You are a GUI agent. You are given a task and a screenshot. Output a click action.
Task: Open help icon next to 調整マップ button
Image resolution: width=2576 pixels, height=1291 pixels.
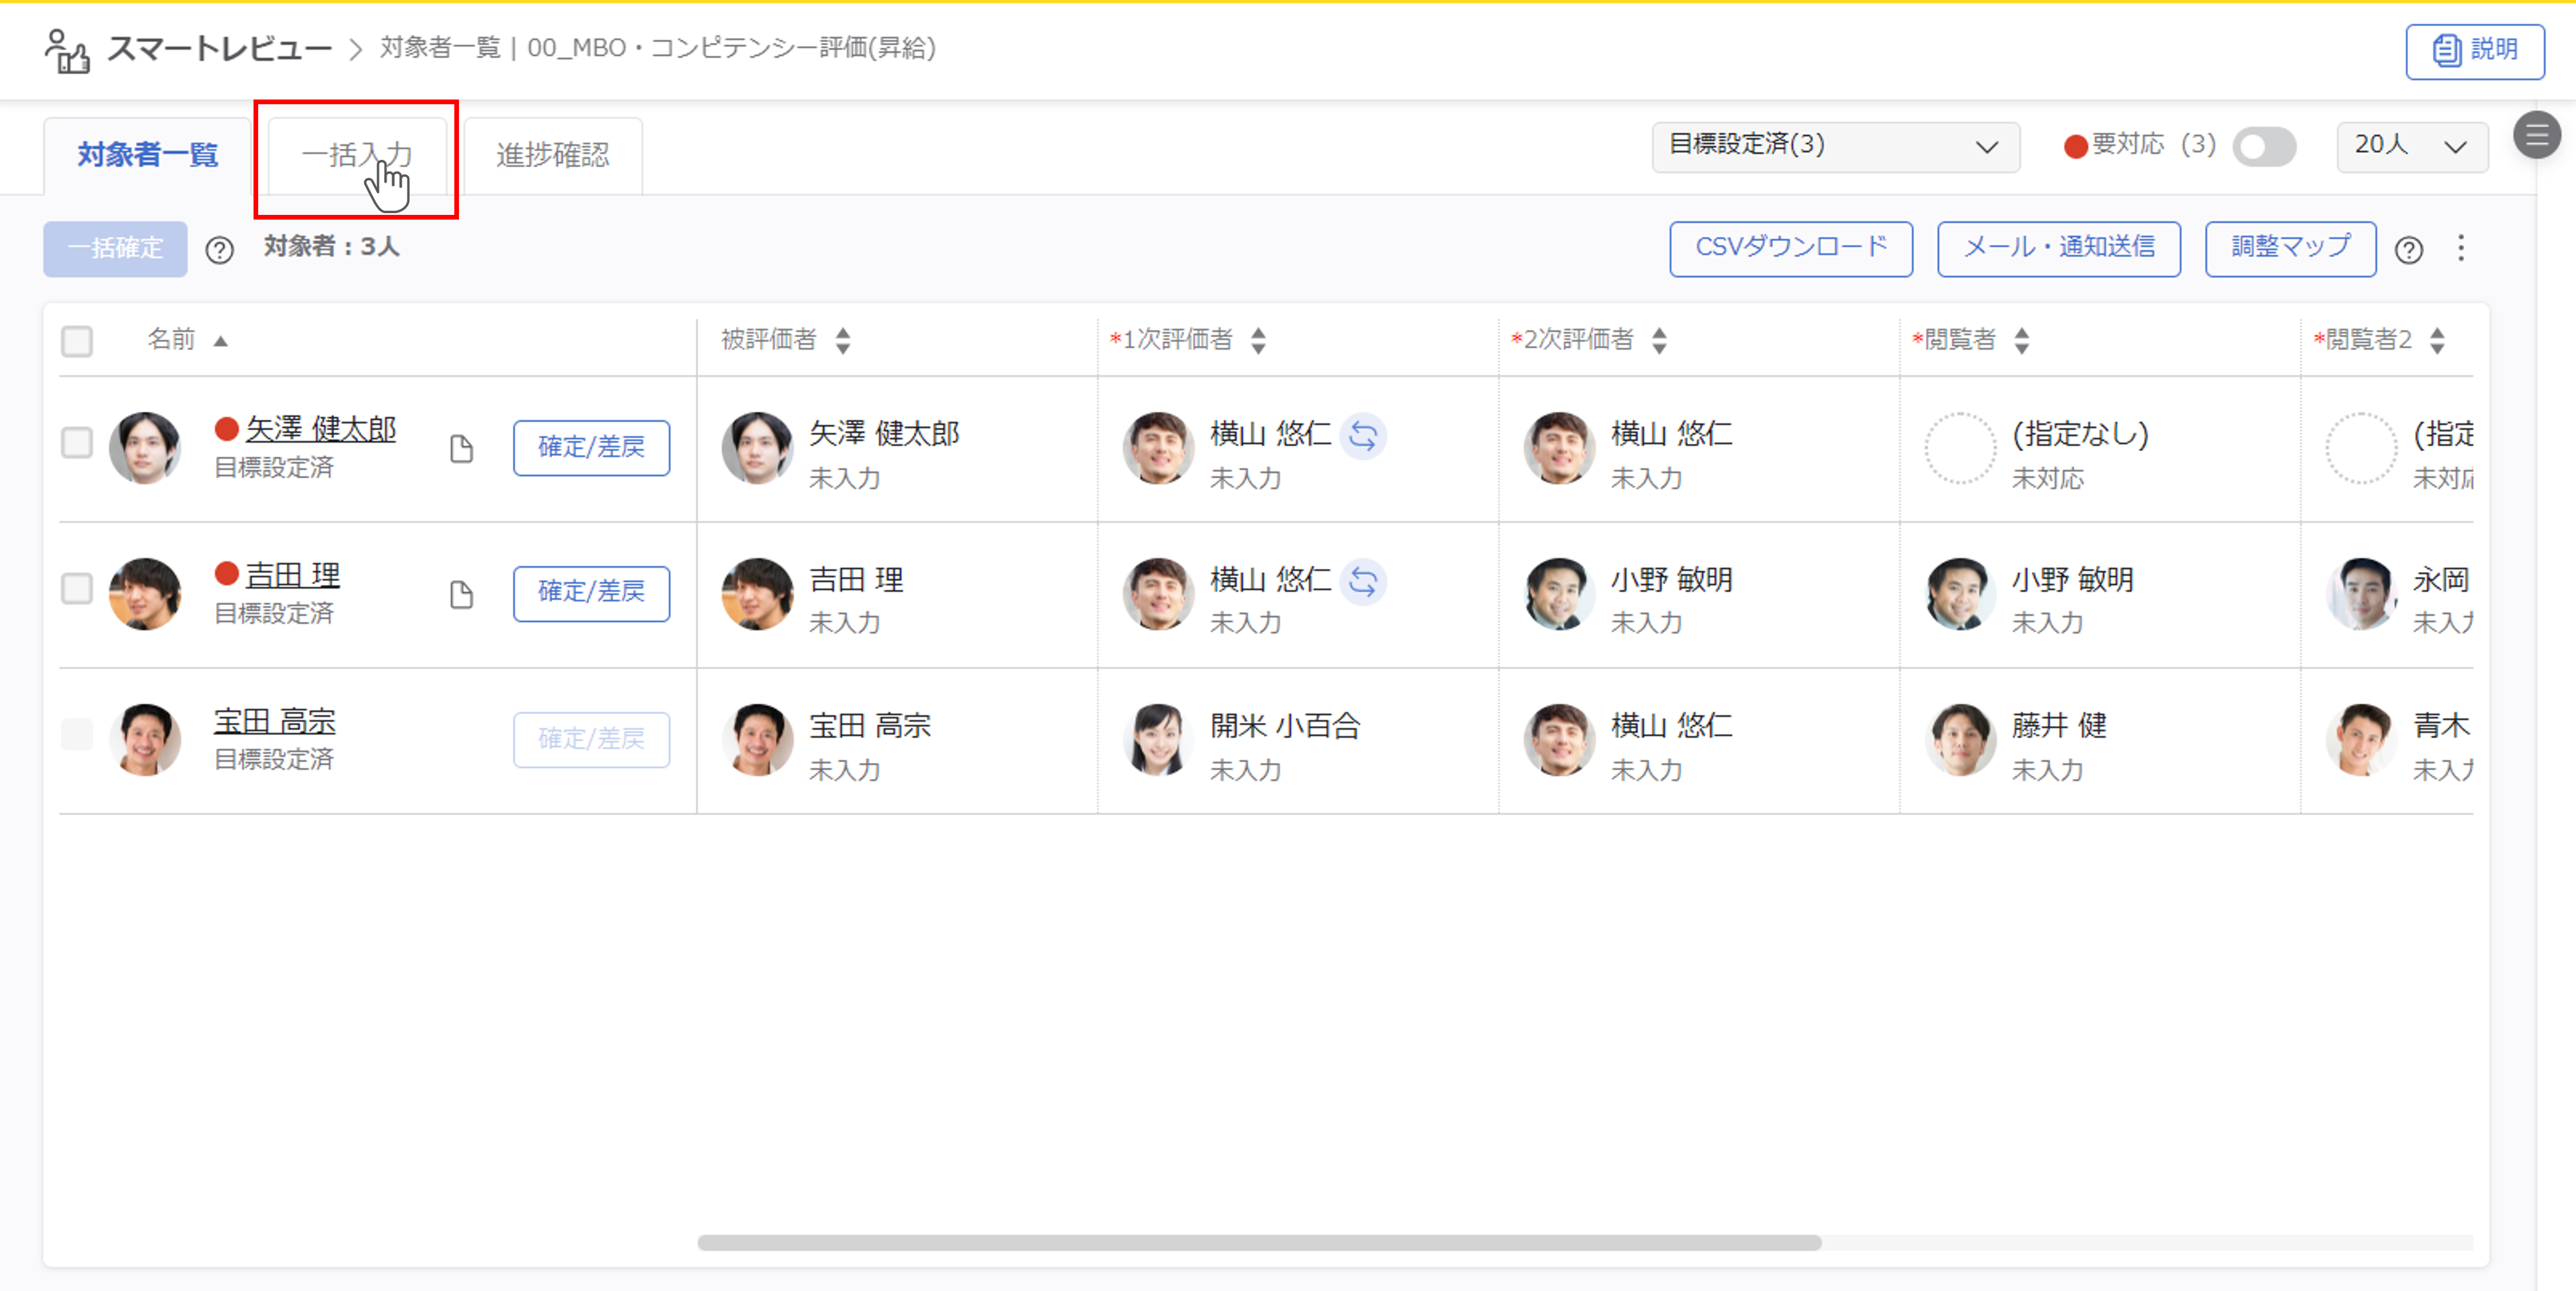tap(2408, 250)
